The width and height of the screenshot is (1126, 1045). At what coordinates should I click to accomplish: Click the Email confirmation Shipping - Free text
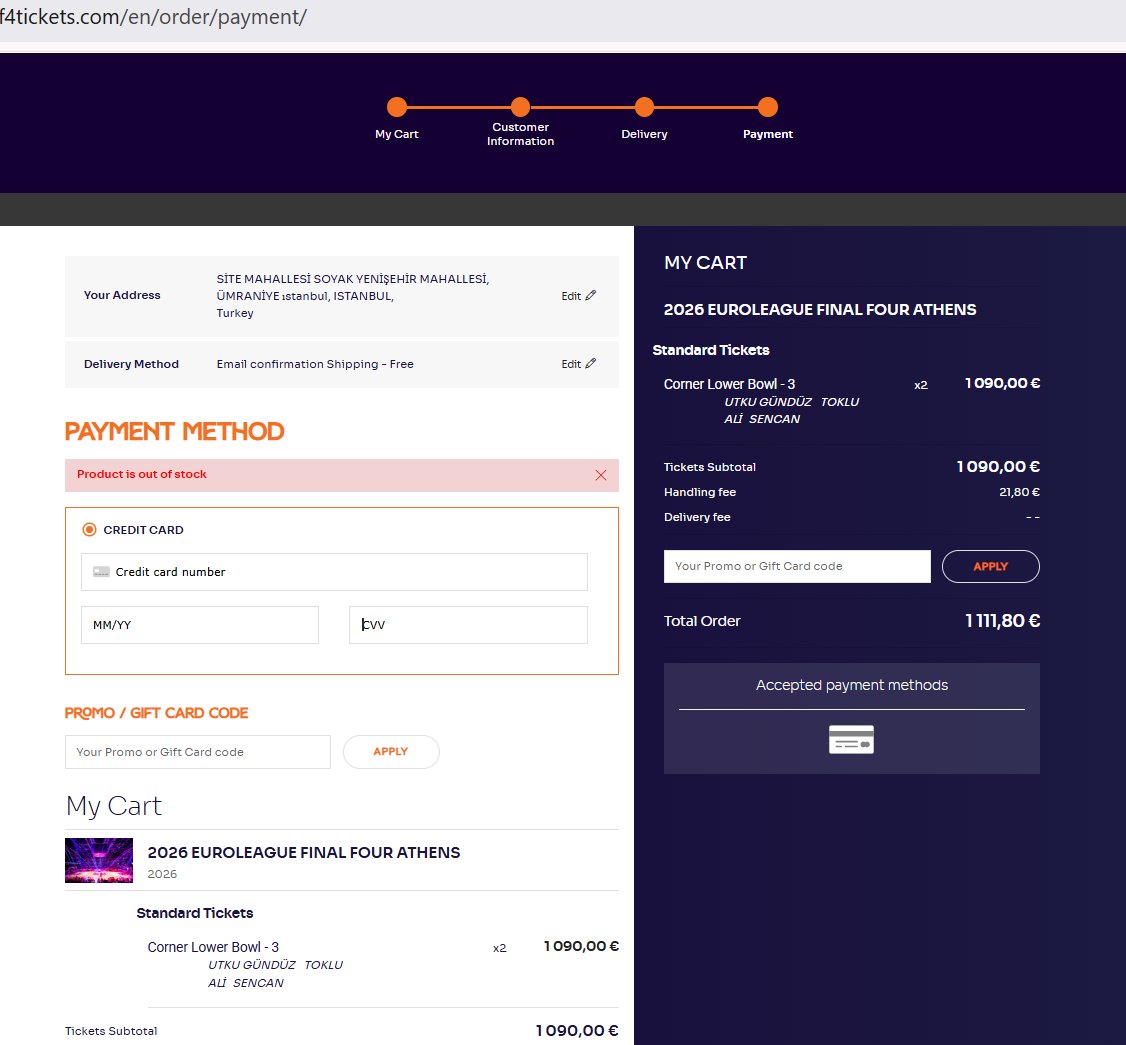tap(315, 364)
